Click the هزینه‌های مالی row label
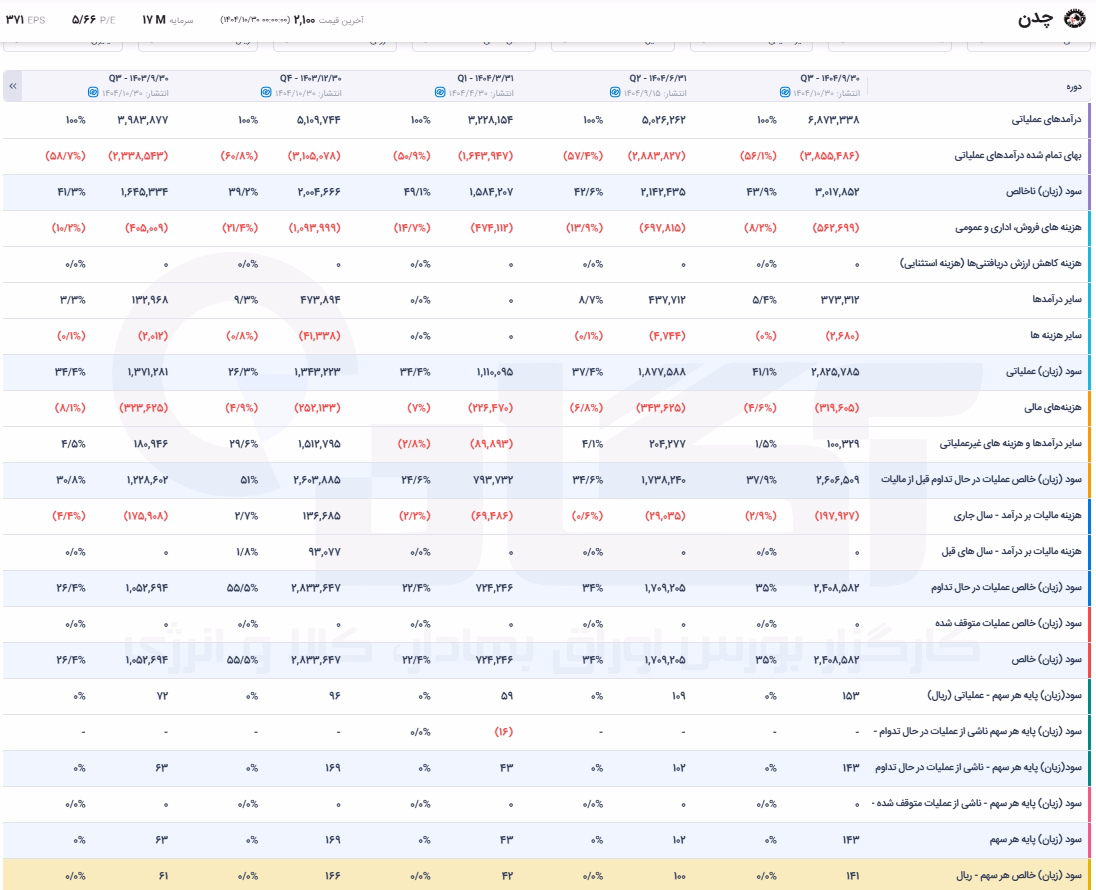The width and height of the screenshot is (1096, 890). pyautogui.click(x=1053, y=408)
